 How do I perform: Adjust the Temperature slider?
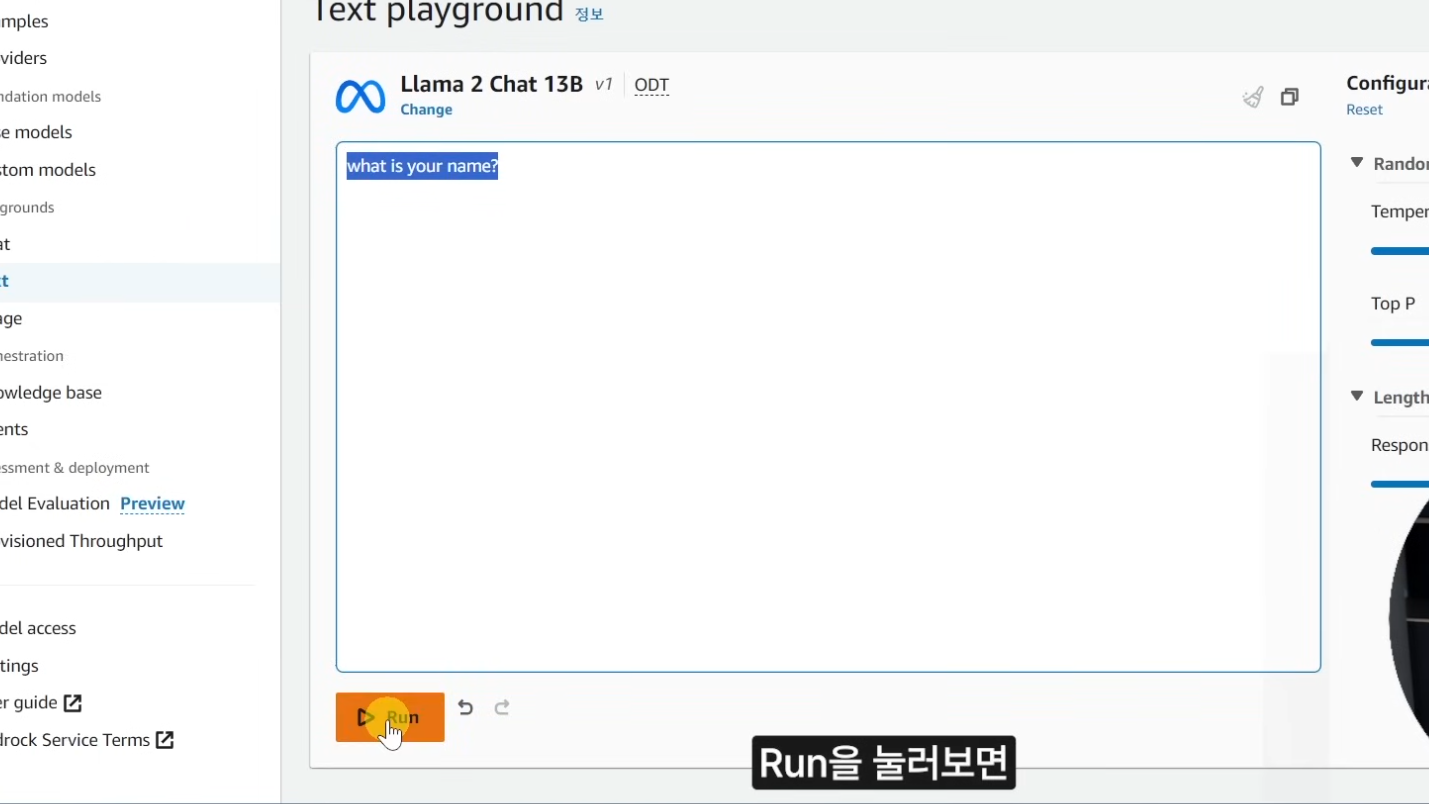point(1399,251)
